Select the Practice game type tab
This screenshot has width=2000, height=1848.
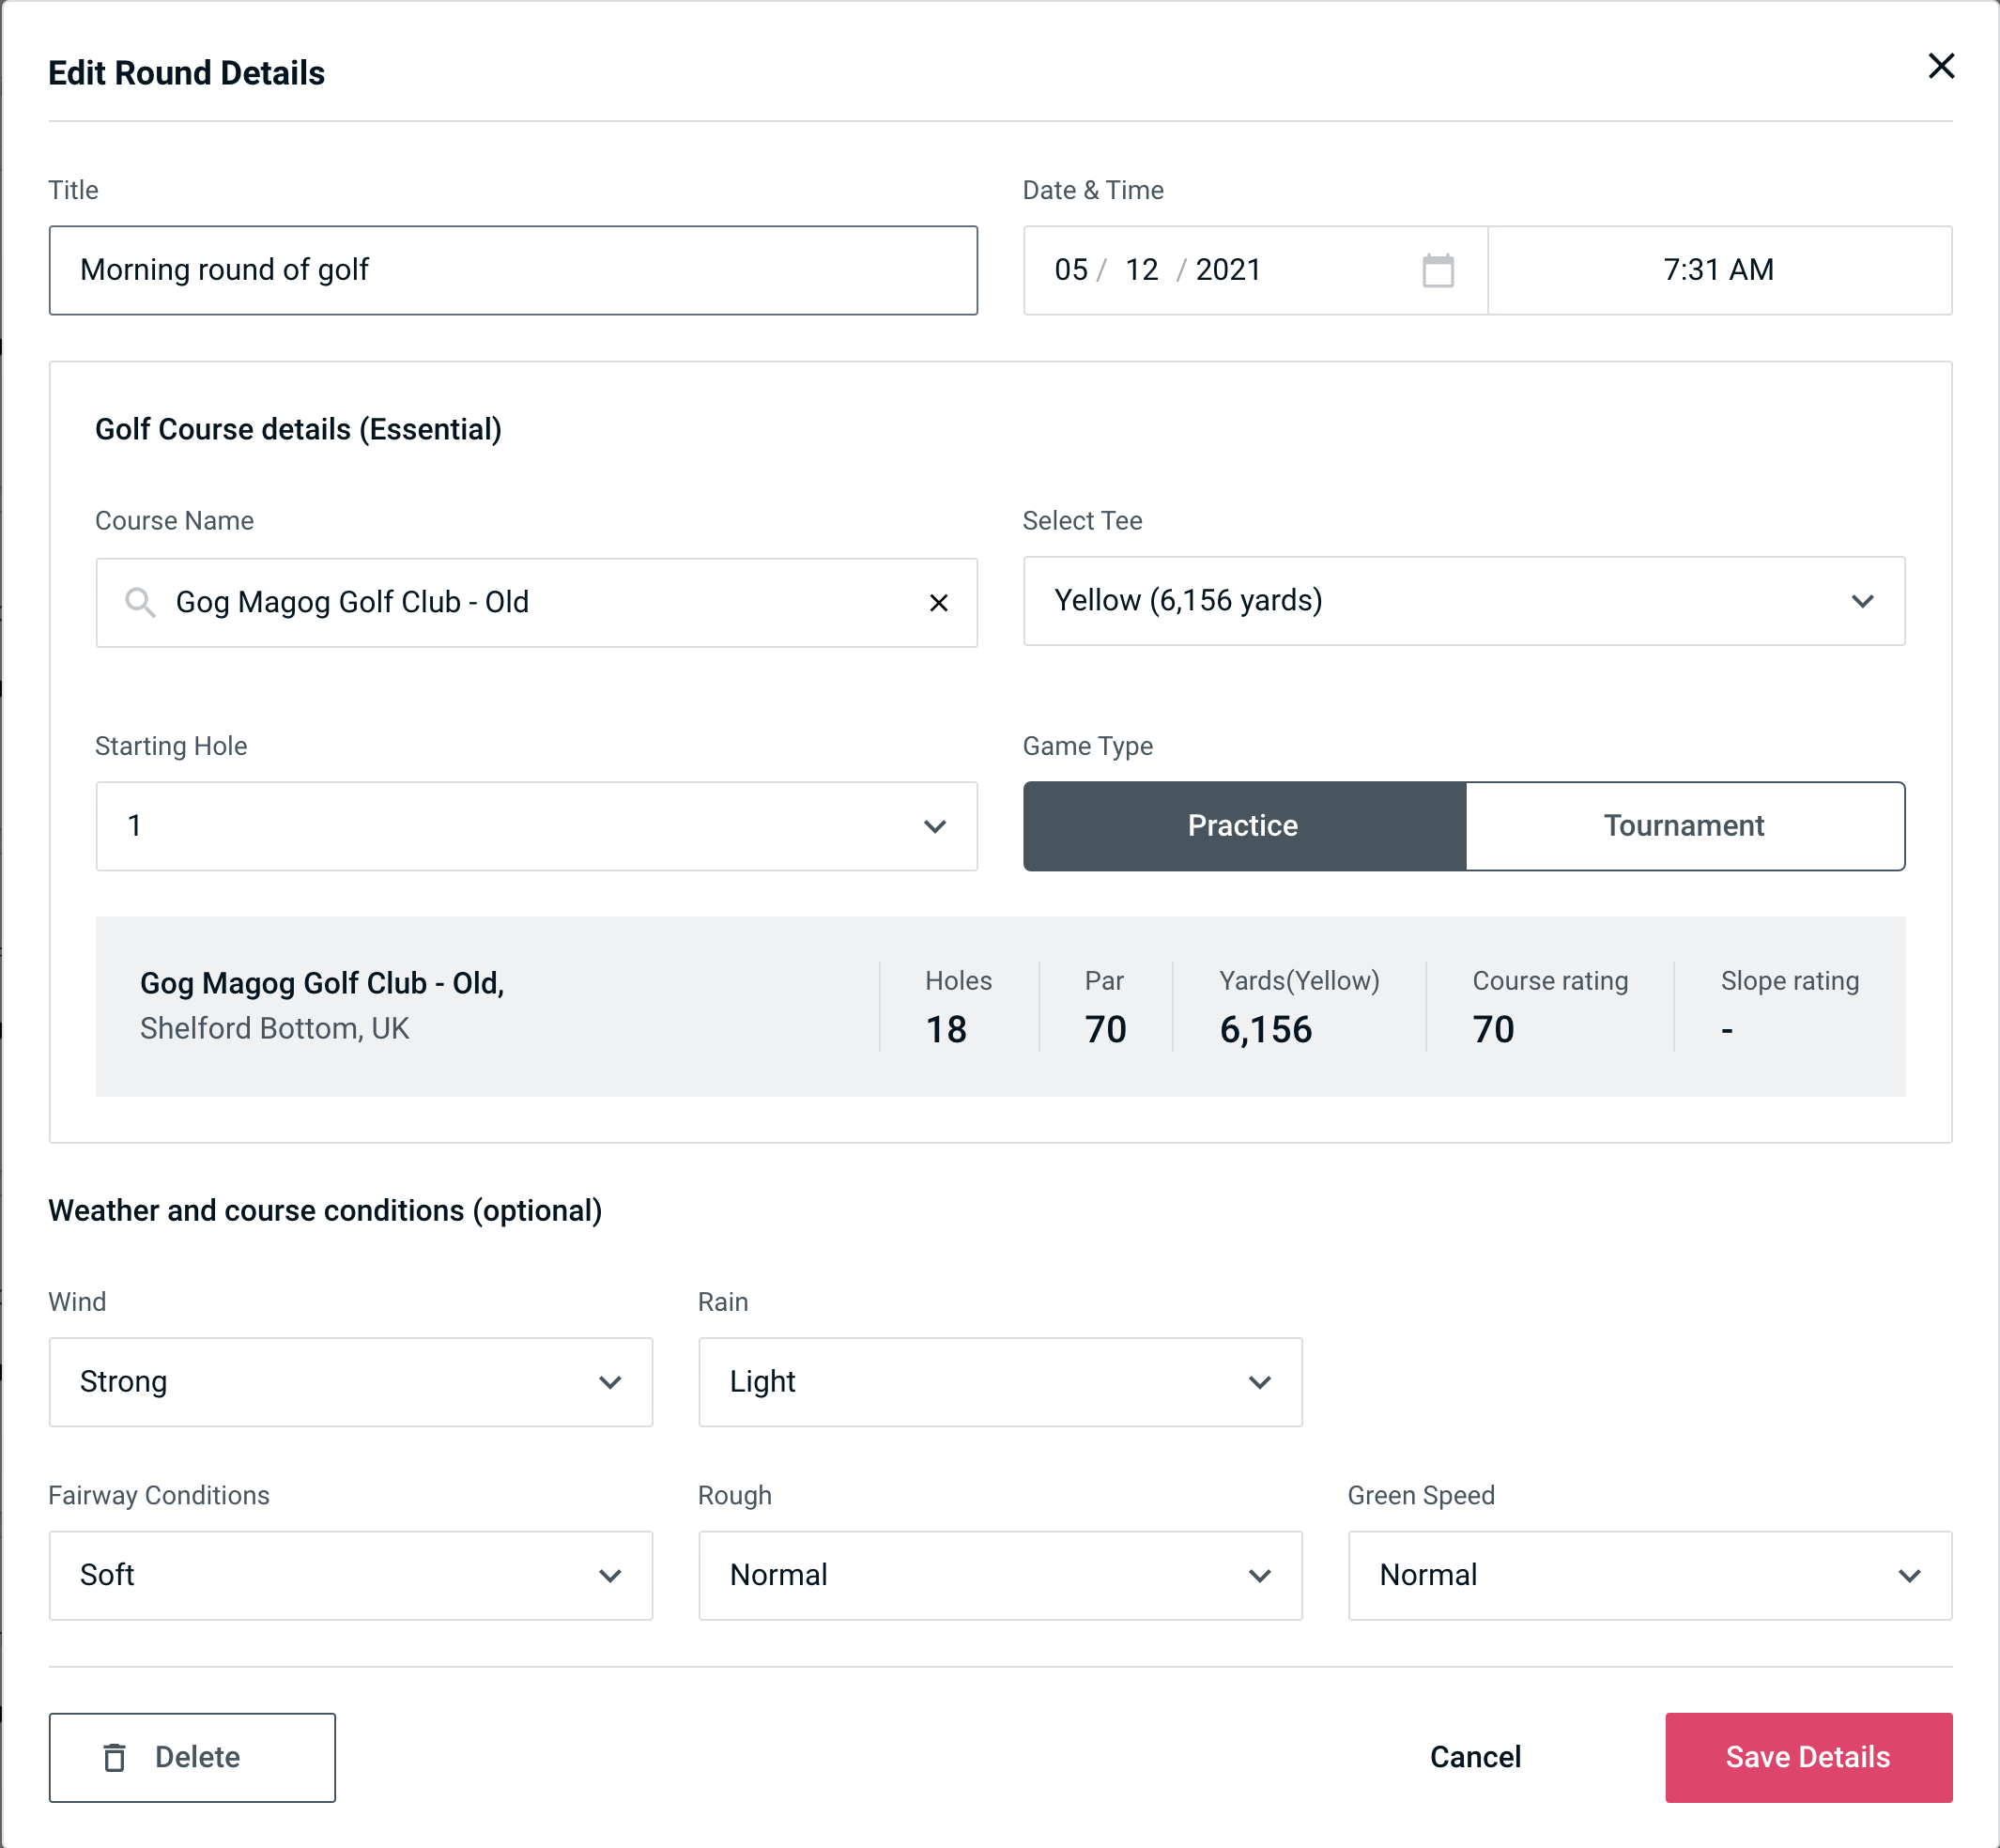pyautogui.click(x=1242, y=827)
